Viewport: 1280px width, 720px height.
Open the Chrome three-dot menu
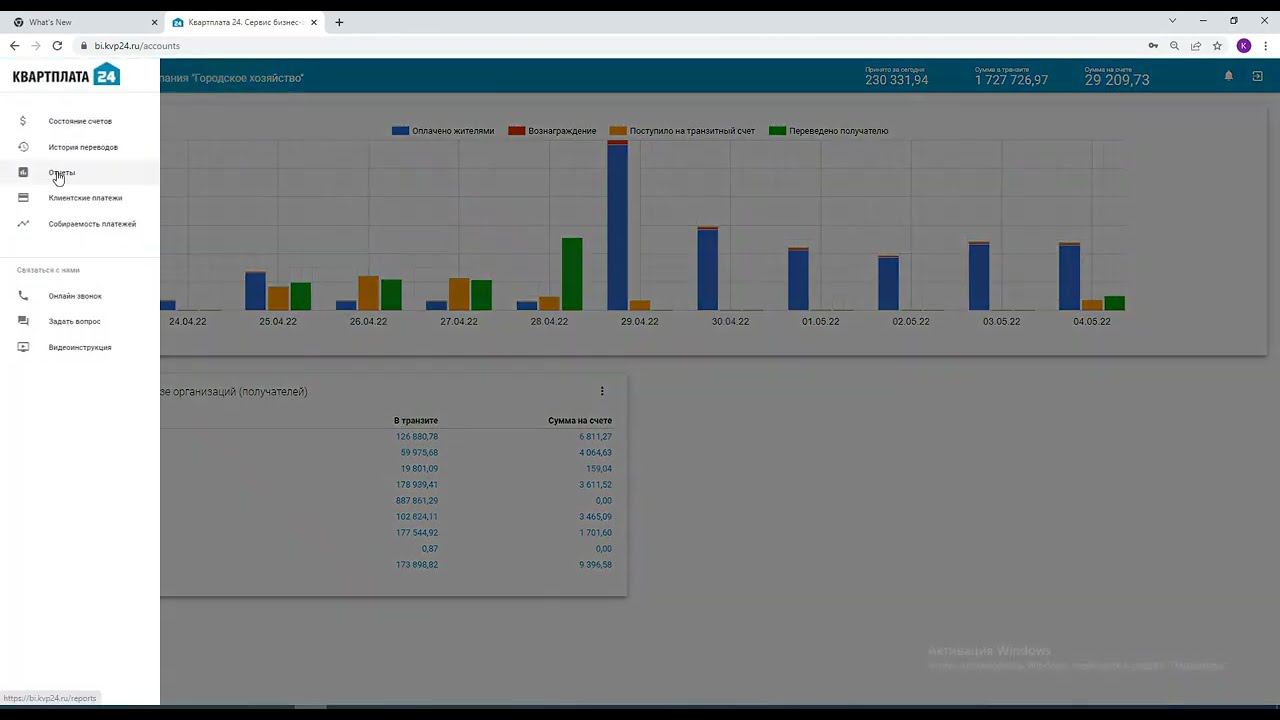coord(1266,46)
